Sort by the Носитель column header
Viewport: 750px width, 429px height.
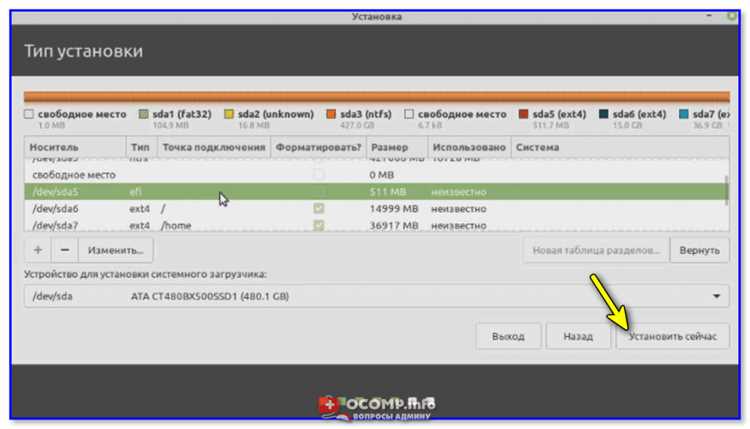[x=75, y=147]
